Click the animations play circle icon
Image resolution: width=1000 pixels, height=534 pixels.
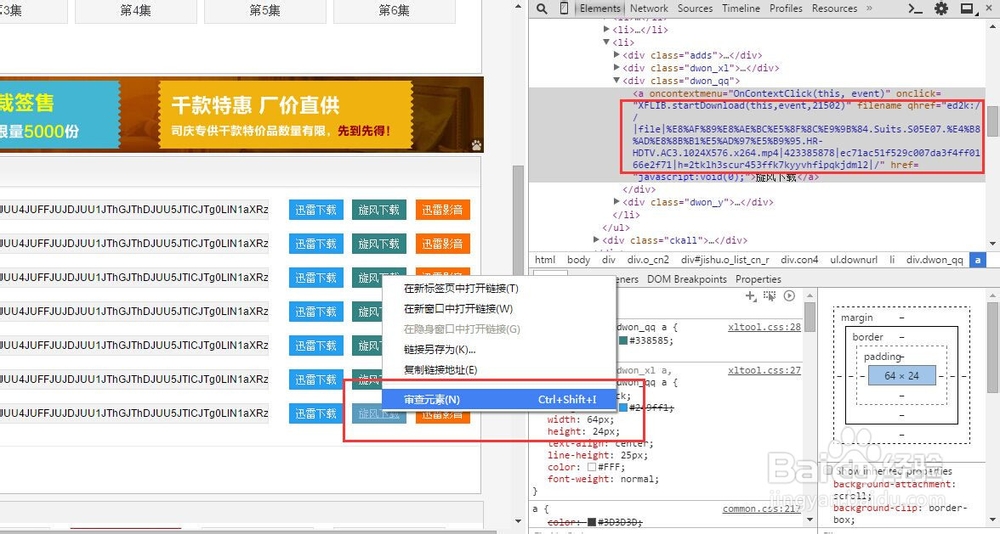790,296
